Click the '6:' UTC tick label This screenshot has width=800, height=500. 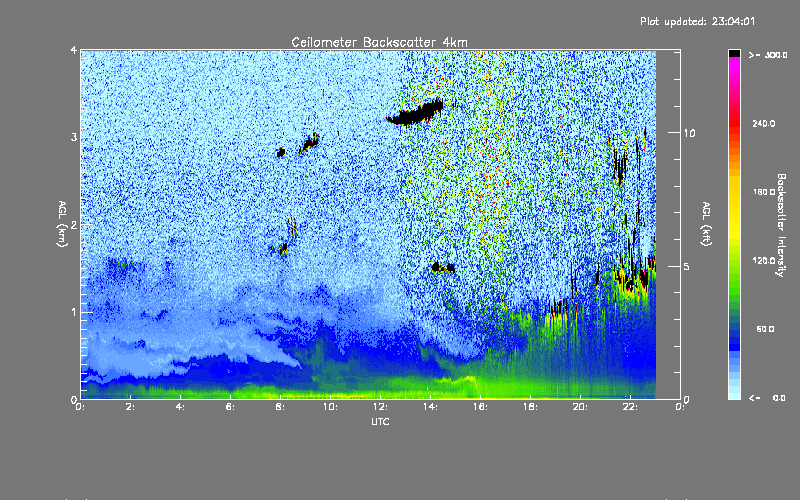(231, 407)
